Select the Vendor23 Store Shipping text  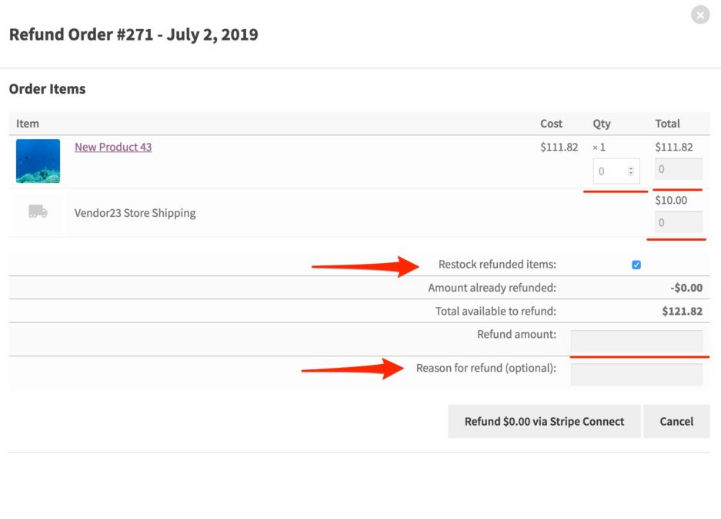click(135, 213)
